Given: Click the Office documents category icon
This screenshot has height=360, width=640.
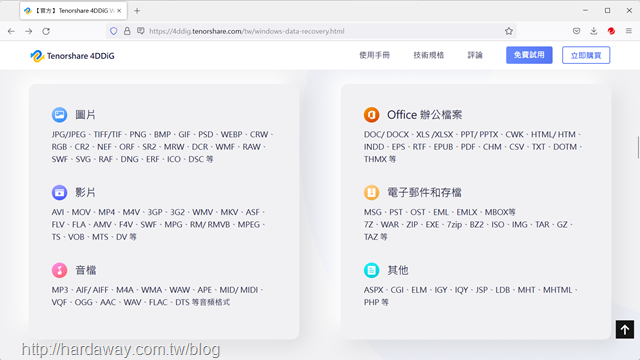Looking at the screenshot, I should tap(371, 115).
